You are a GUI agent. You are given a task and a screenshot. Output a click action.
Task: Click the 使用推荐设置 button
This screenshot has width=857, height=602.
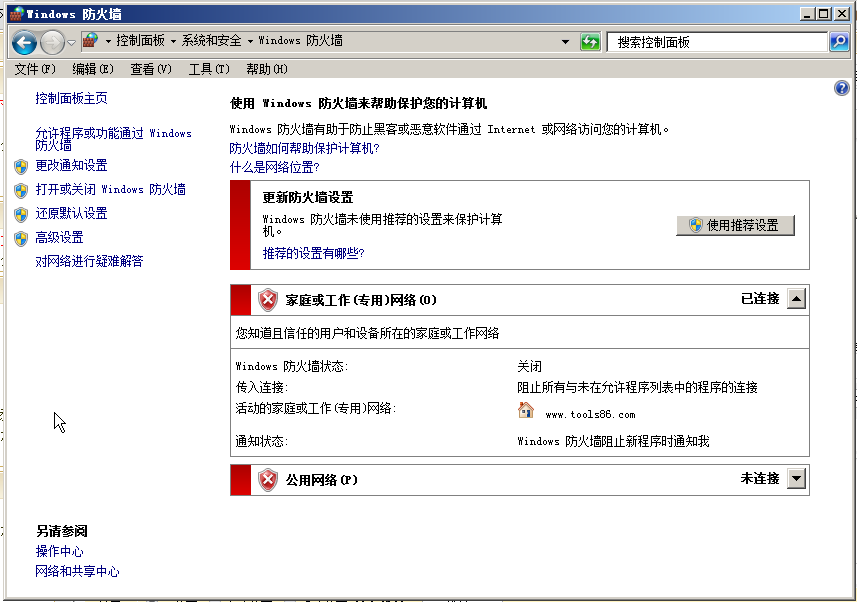(x=735, y=225)
